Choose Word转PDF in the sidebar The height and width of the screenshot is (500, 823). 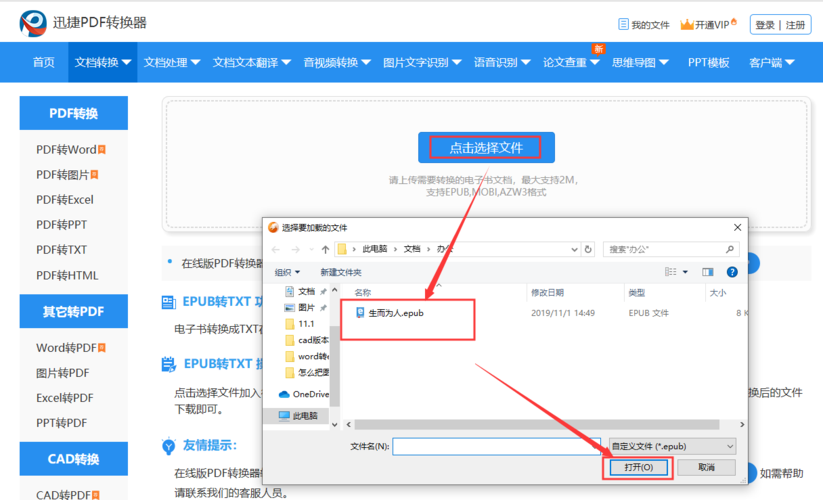coord(71,347)
